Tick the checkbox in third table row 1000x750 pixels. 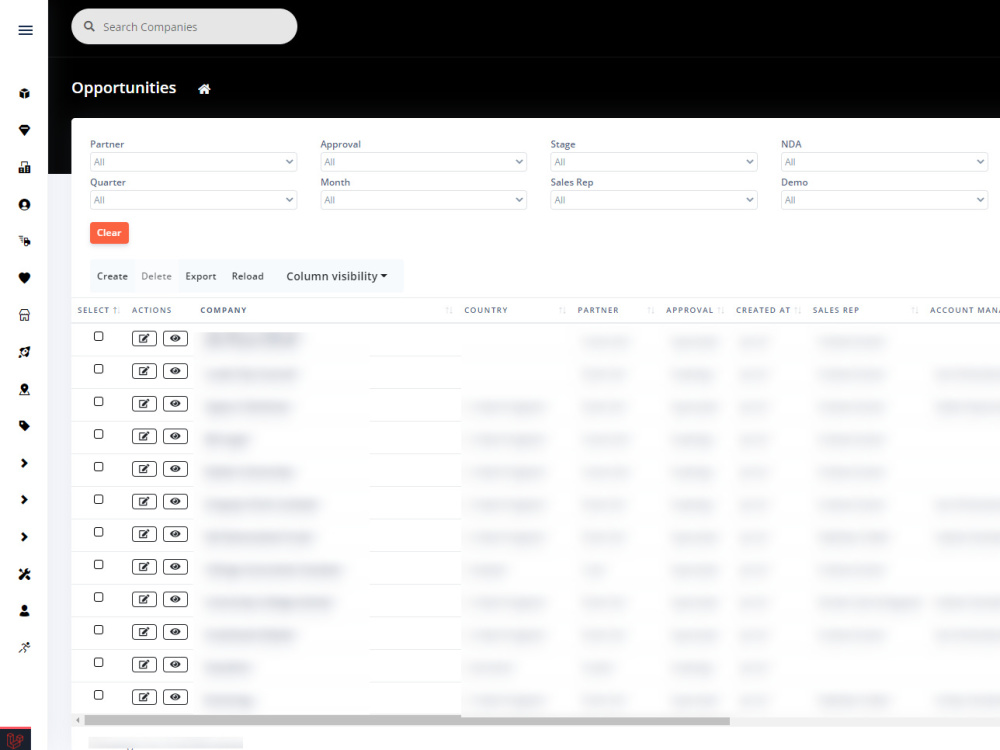point(98,401)
